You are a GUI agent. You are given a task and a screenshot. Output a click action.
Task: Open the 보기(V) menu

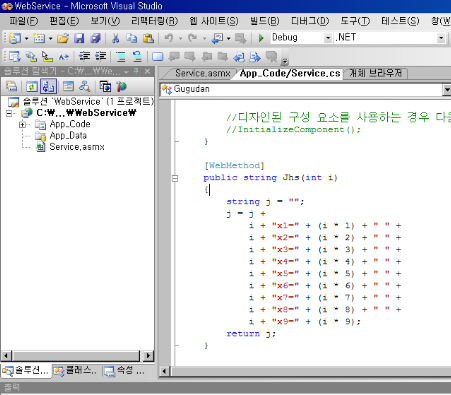pos(105,21)
